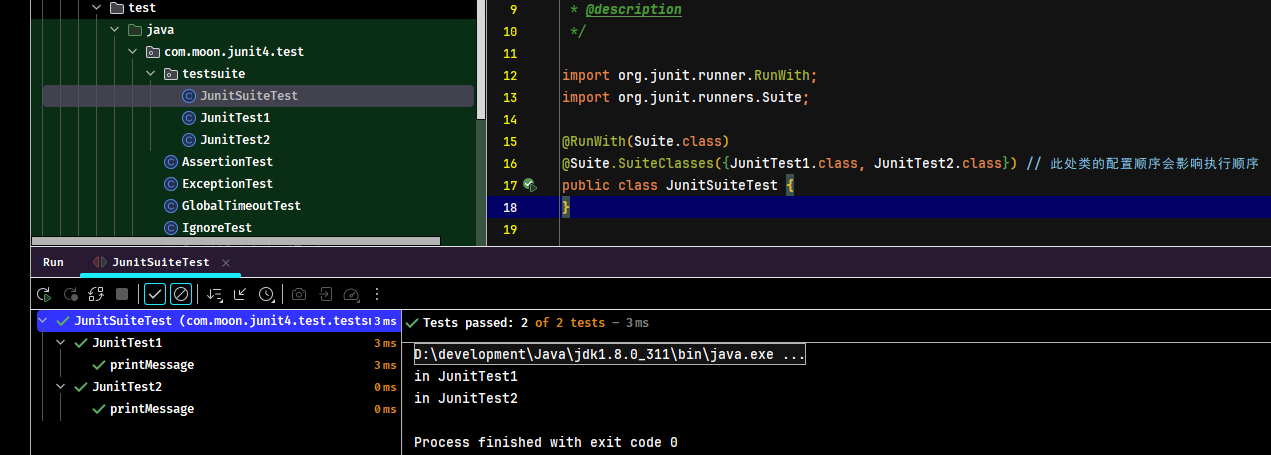This screenshot has height=455, width=1271.
Task: Toggle Show Ignored tests button
Action: pos(181,294)
